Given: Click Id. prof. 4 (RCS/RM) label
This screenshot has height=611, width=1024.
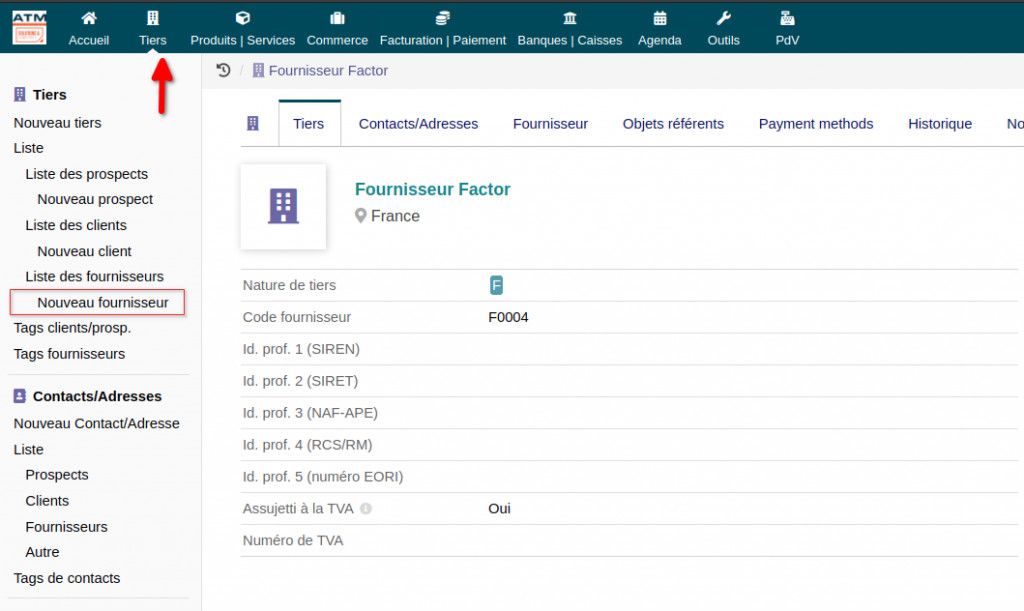Looking at the screenshot, I should [x=308, y=445].
